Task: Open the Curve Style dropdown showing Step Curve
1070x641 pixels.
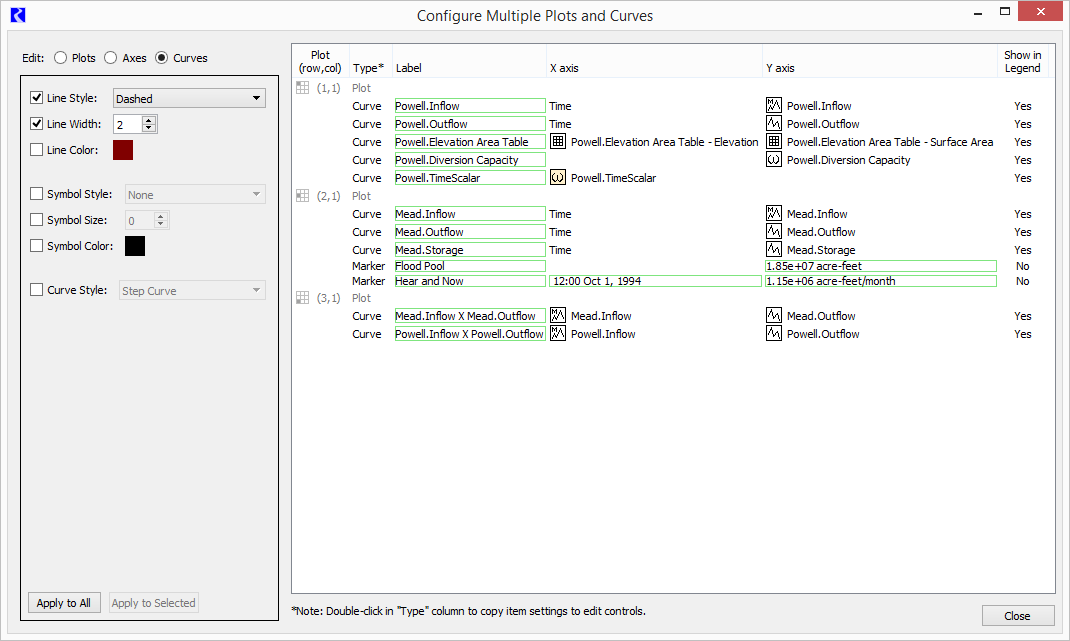Action: pyautogui.click(x=192, y=291)
